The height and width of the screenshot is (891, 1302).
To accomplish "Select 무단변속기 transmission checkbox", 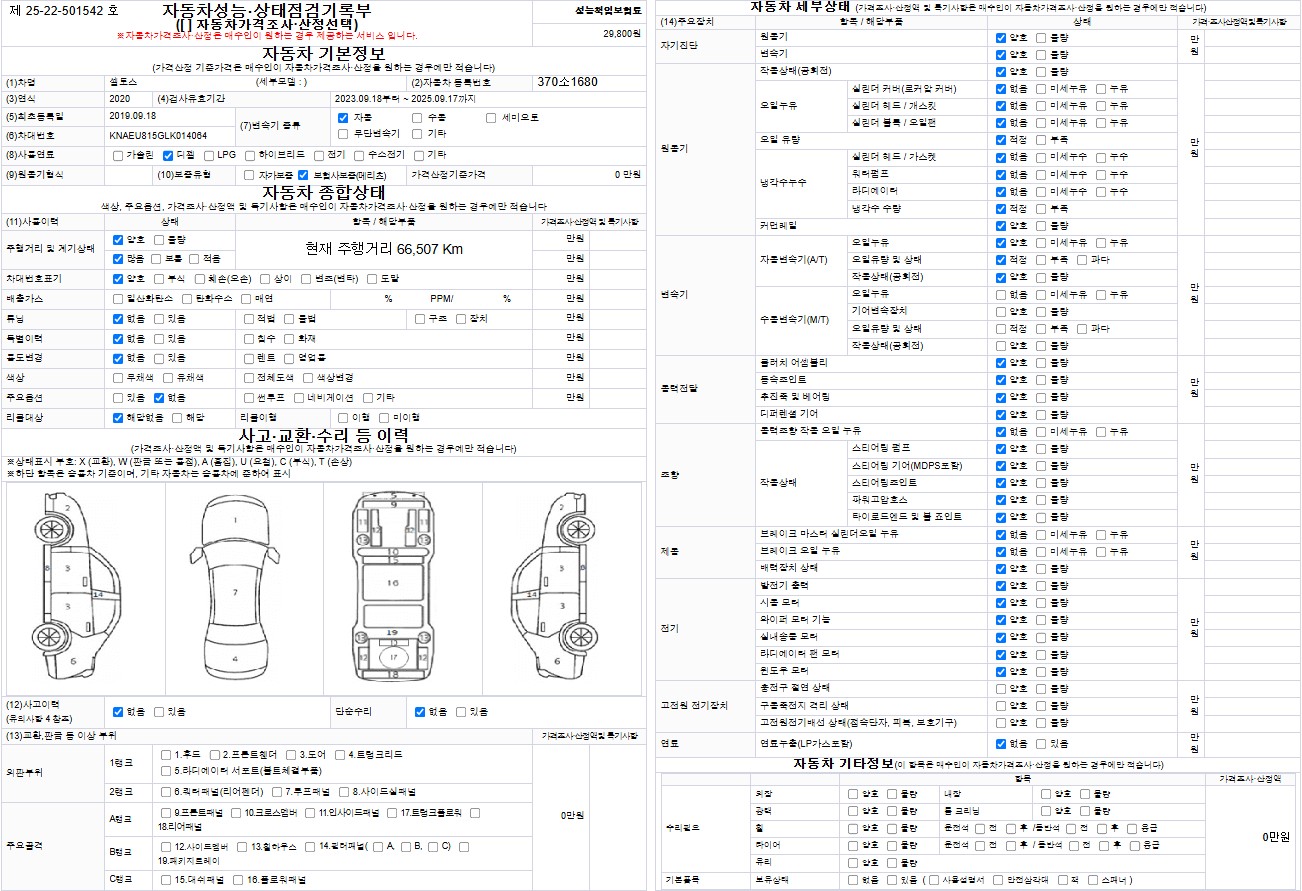I will click(343, 133).
